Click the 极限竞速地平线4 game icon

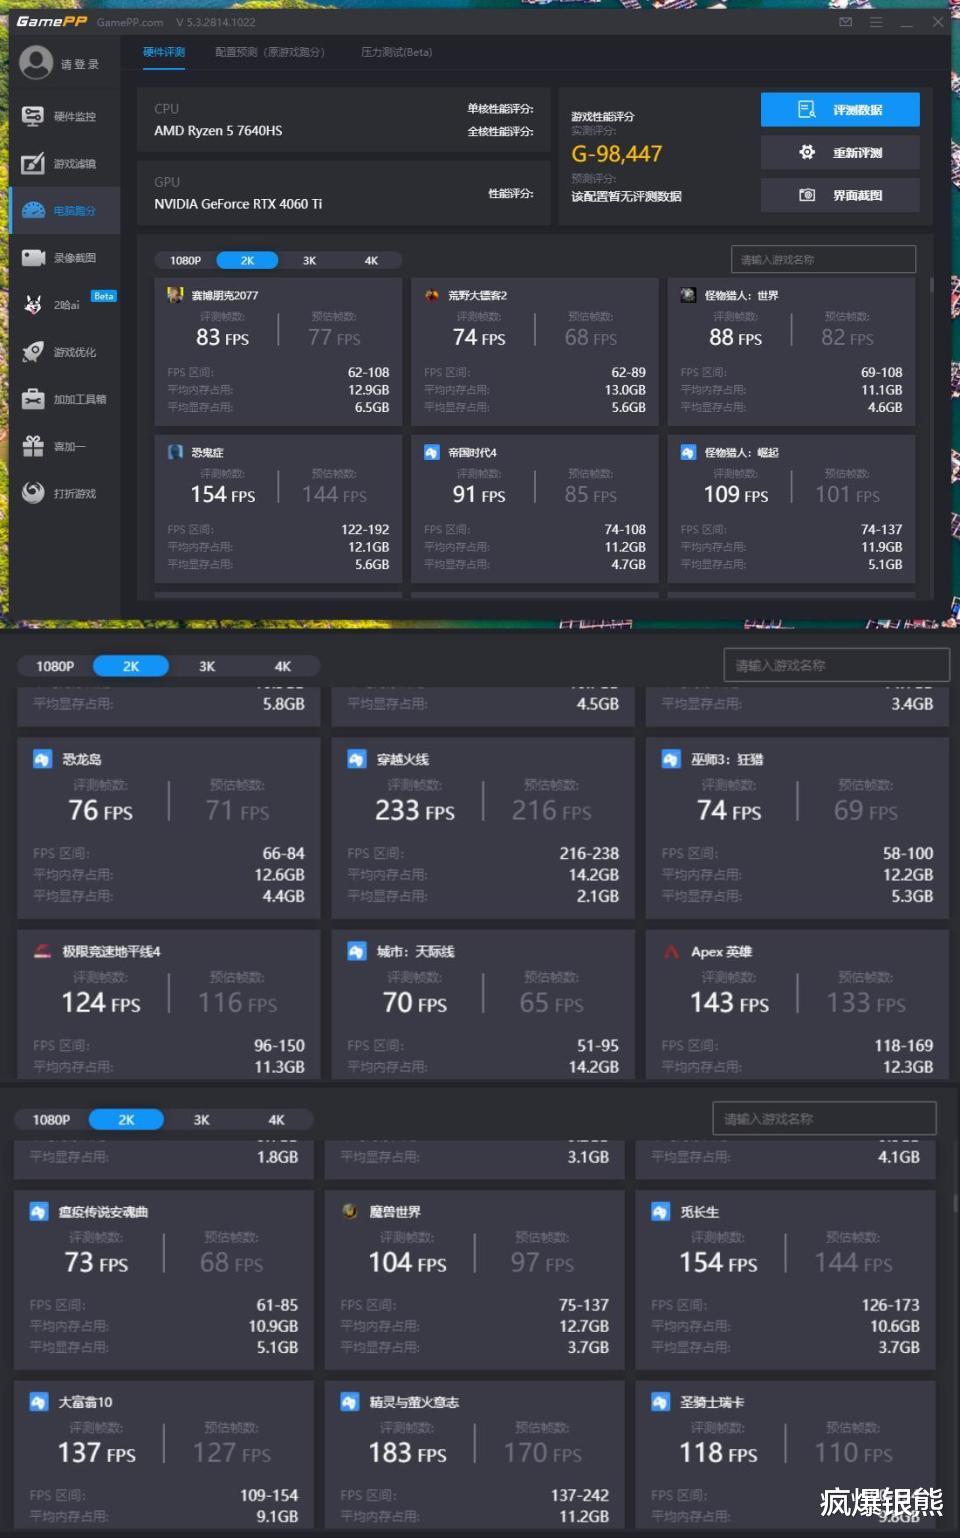42,951
